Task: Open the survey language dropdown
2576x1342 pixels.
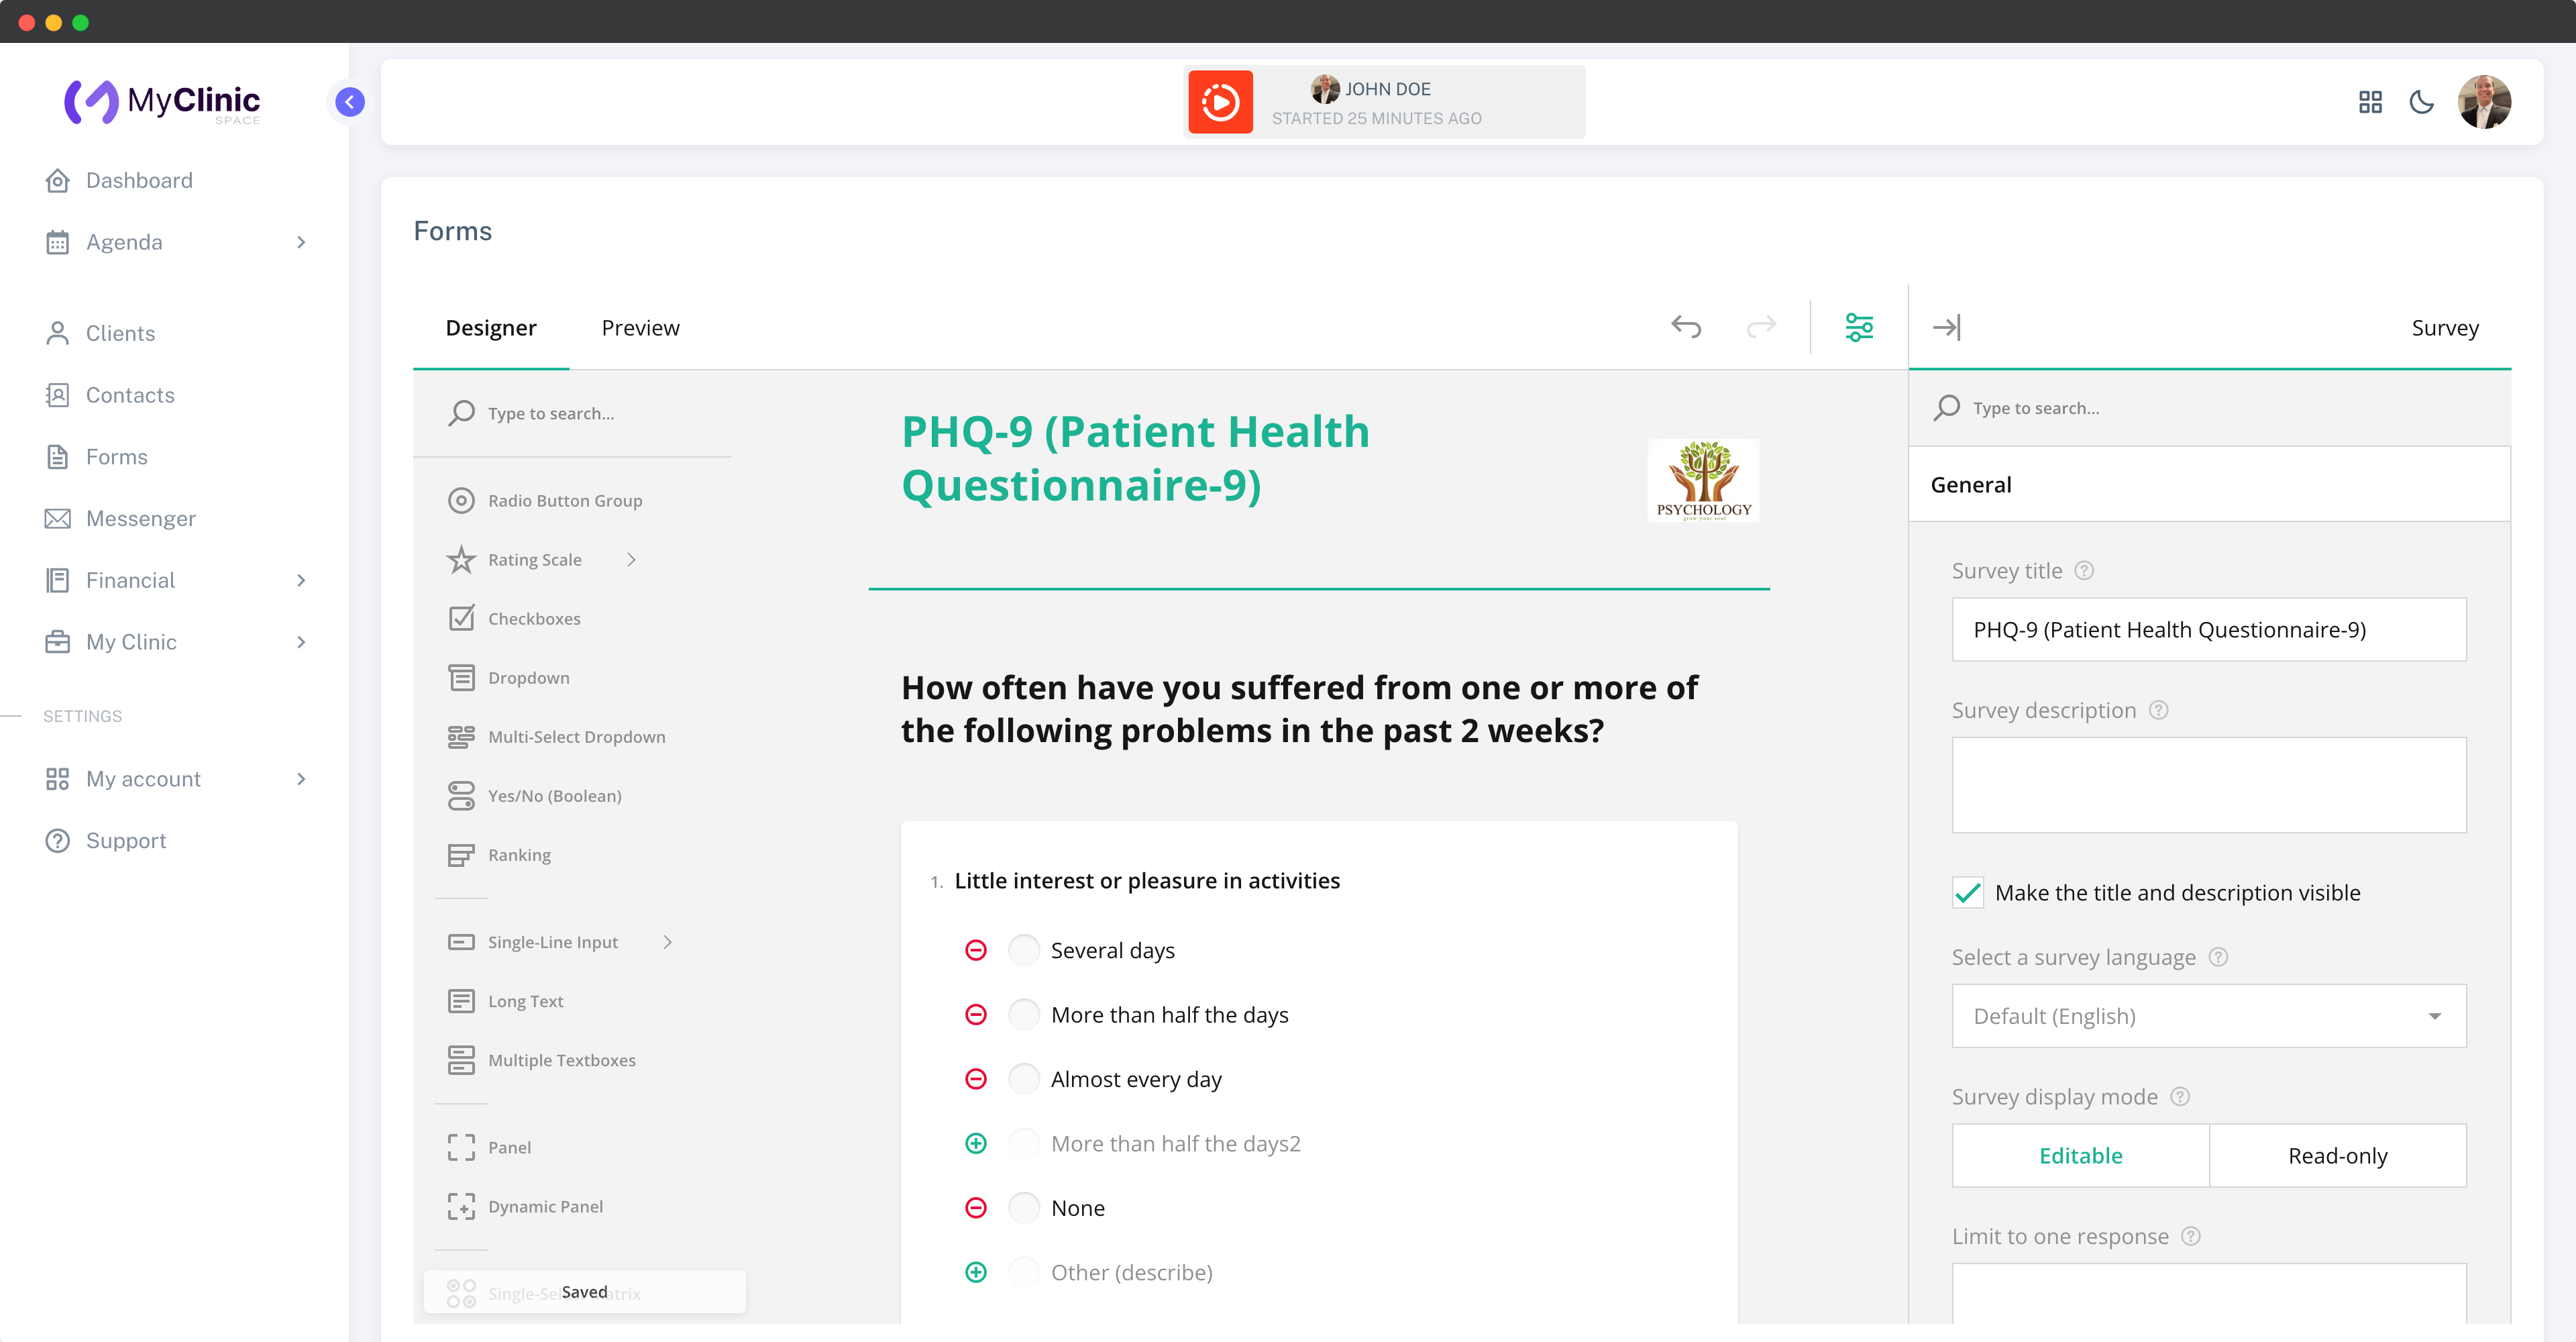Action: [x=2208, y=1016]
